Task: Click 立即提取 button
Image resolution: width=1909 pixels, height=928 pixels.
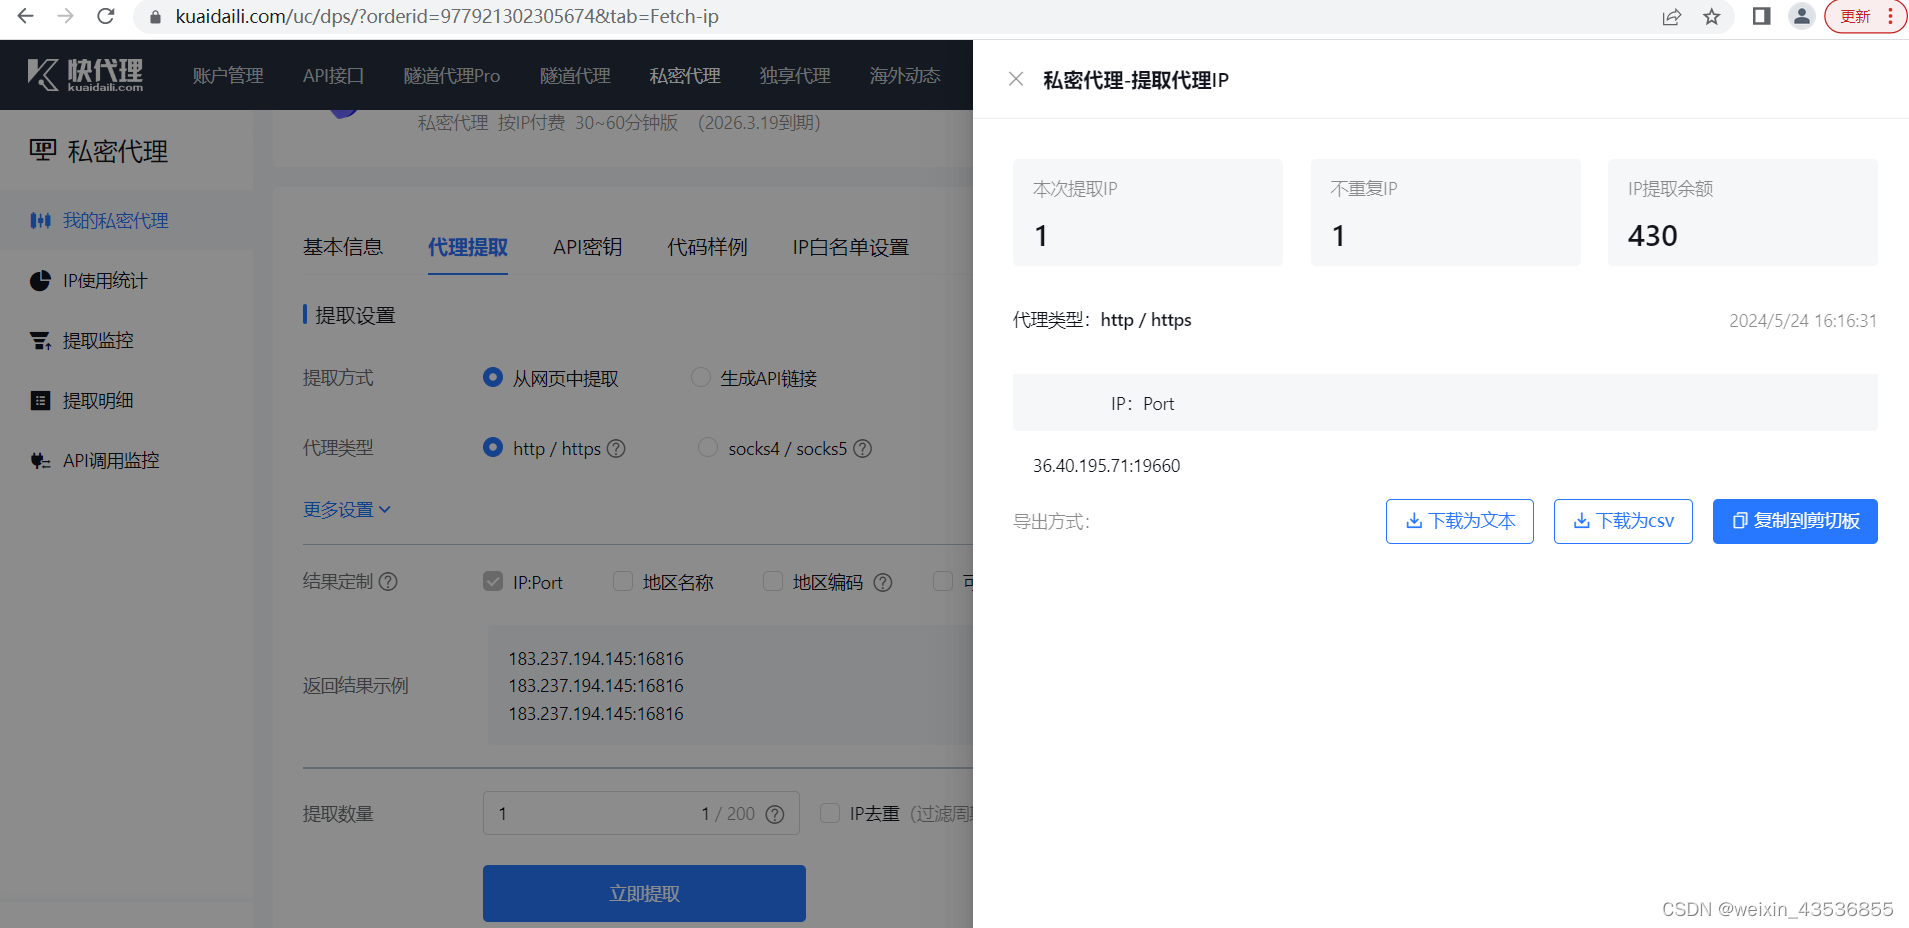Action: click(644, 893)
